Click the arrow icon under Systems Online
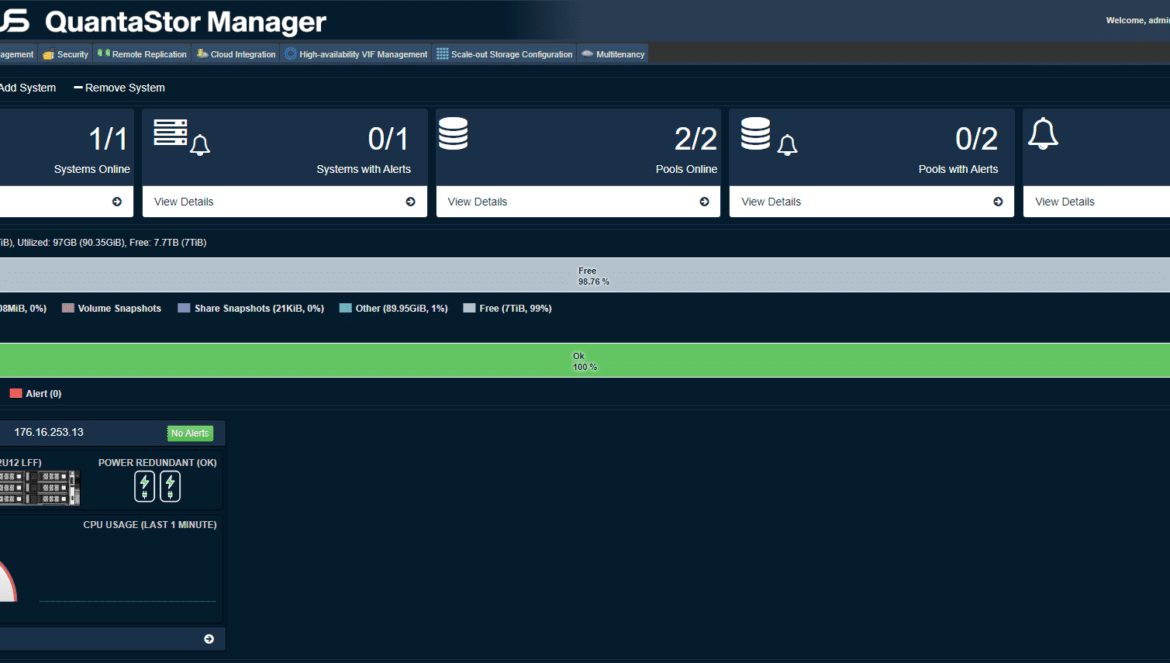 [117, 201]
